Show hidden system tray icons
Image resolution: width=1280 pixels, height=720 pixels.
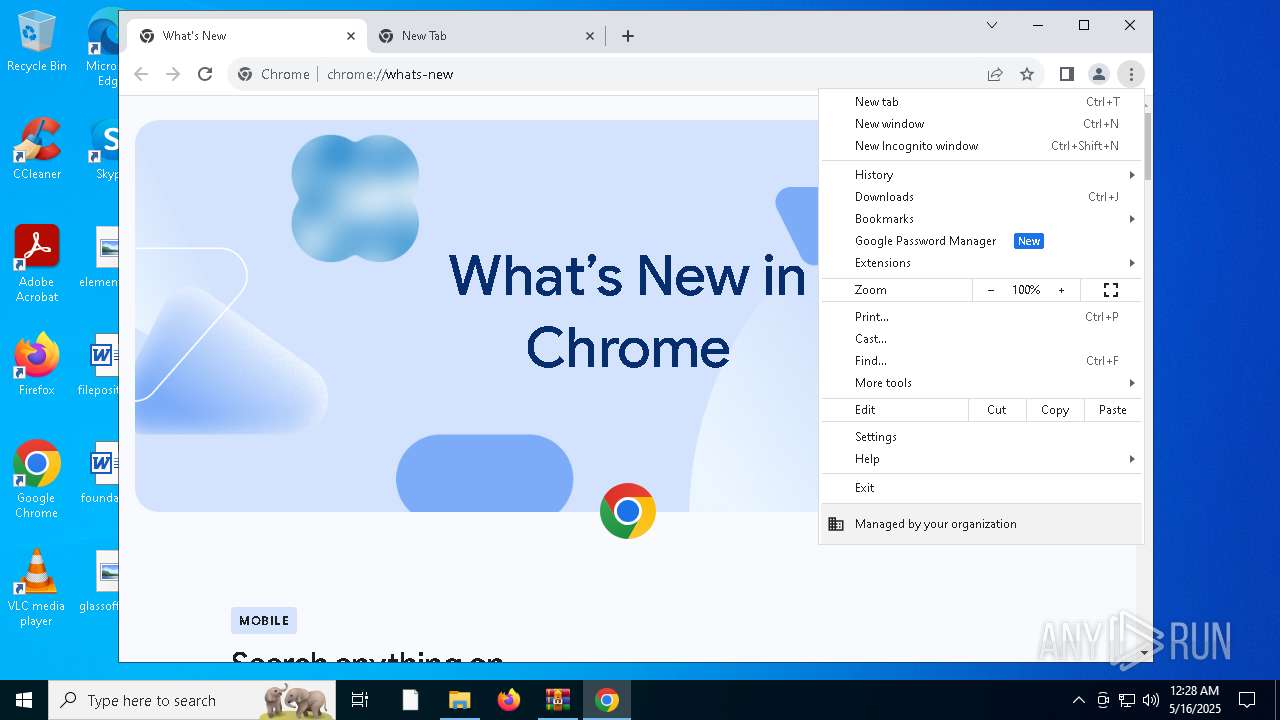tap(1078, 700)
